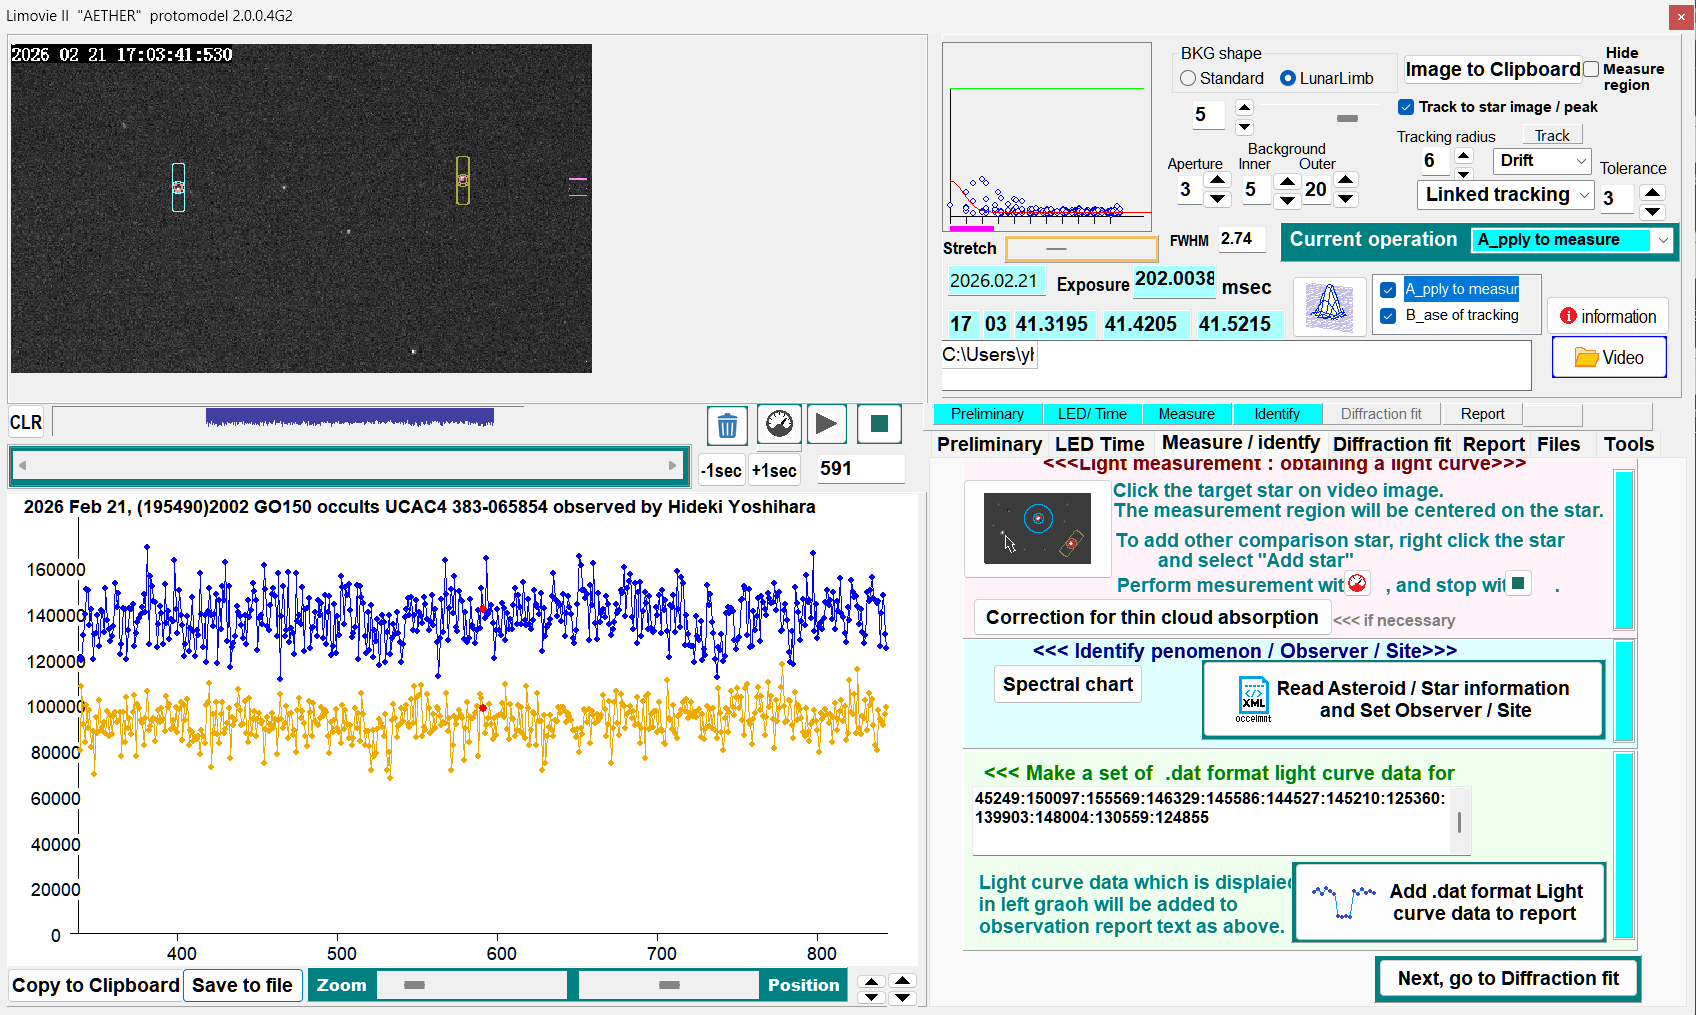Expand the Drift tracking dropdown
Screen dimensions: 1696x1015
(1541, 161)
